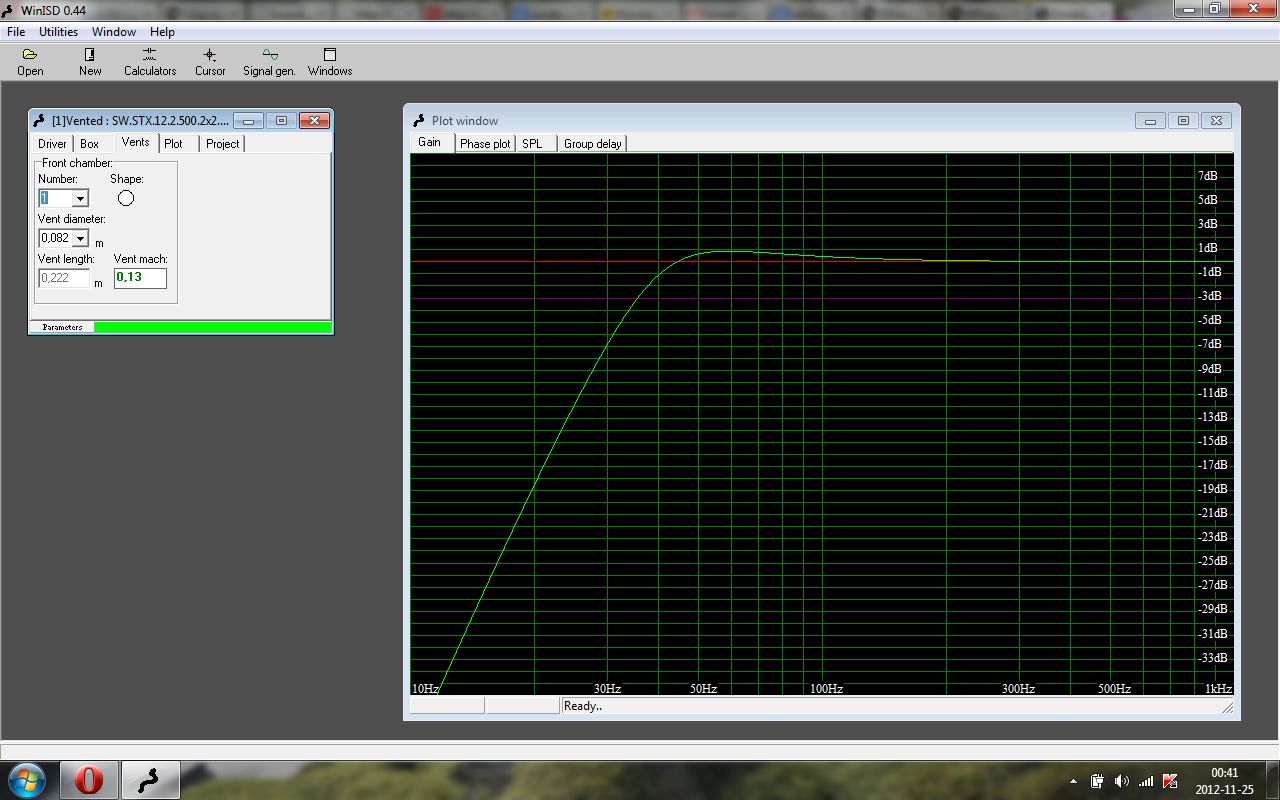The image size is (1280, 800).
Task: Click the green Parameters progress bar
Action: coord(212,327)
